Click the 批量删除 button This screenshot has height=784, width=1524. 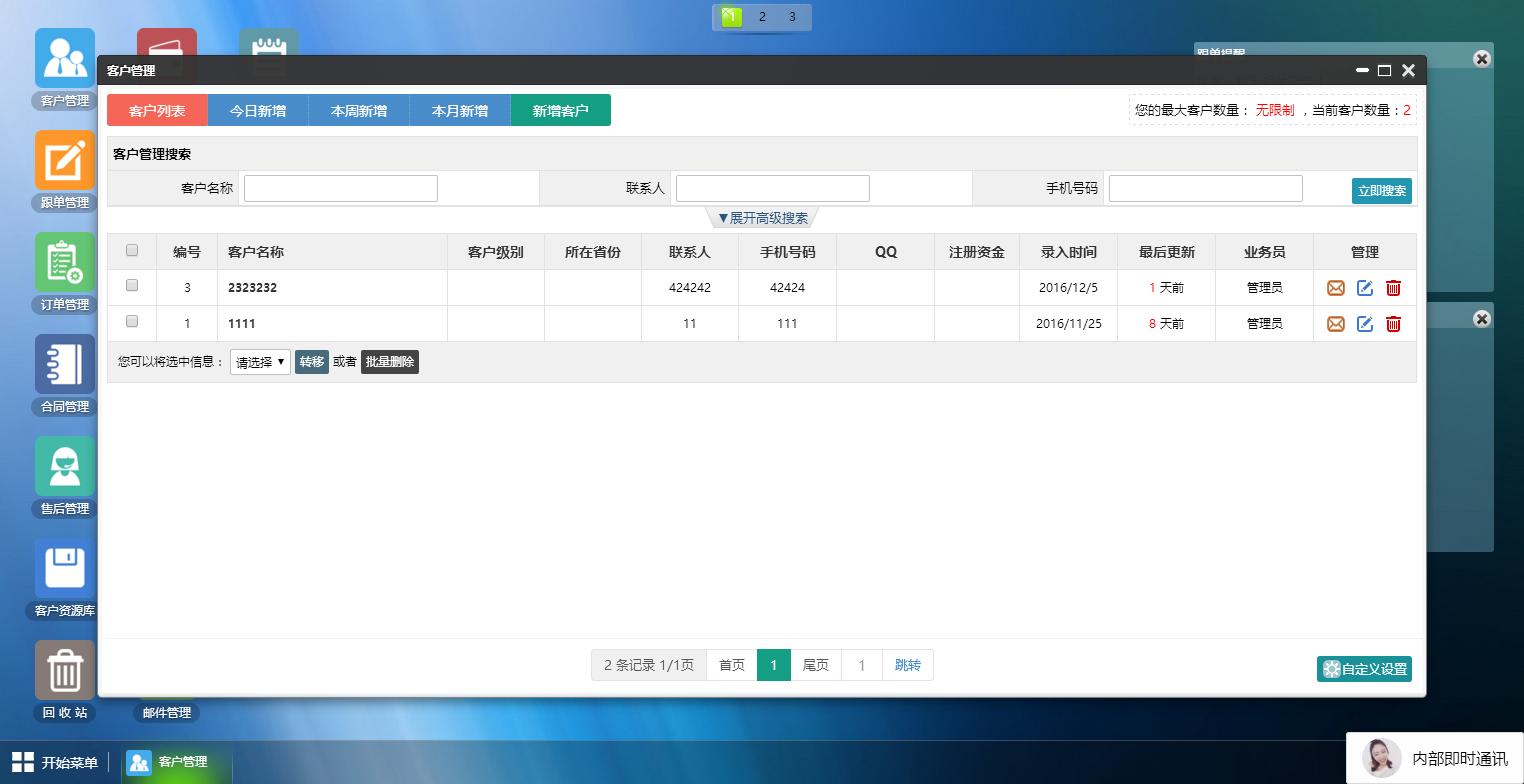tap(390, 362)
